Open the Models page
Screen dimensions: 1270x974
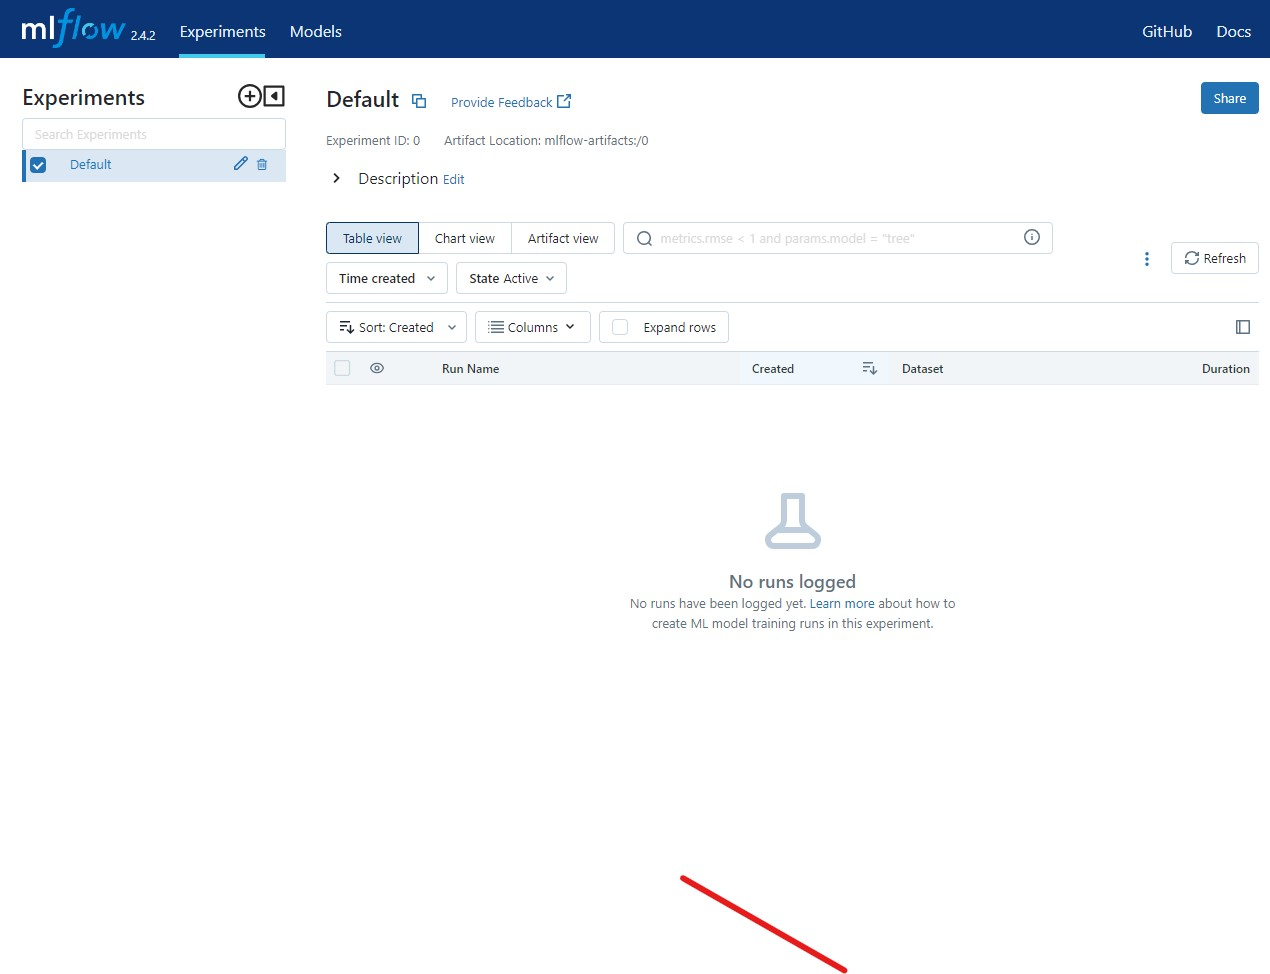click(315, 31)
